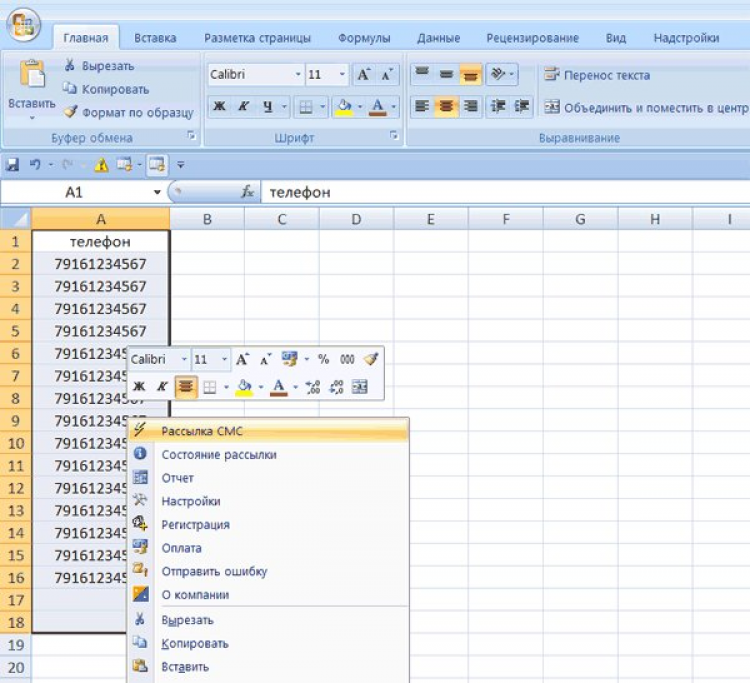This screenshot has height=683, width=750.
Task: Click format painter brush in mini toolbar
Action: (371, 359)
